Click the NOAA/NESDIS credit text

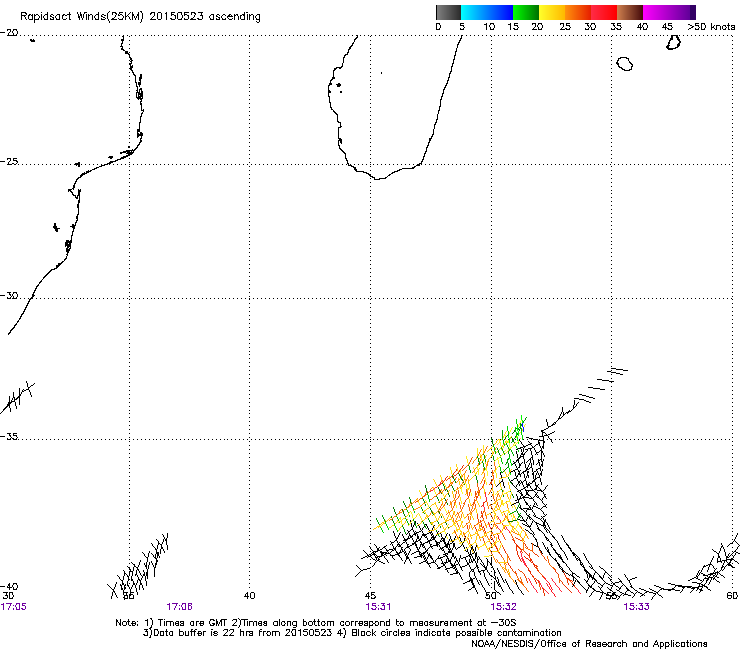click(589, 644)
